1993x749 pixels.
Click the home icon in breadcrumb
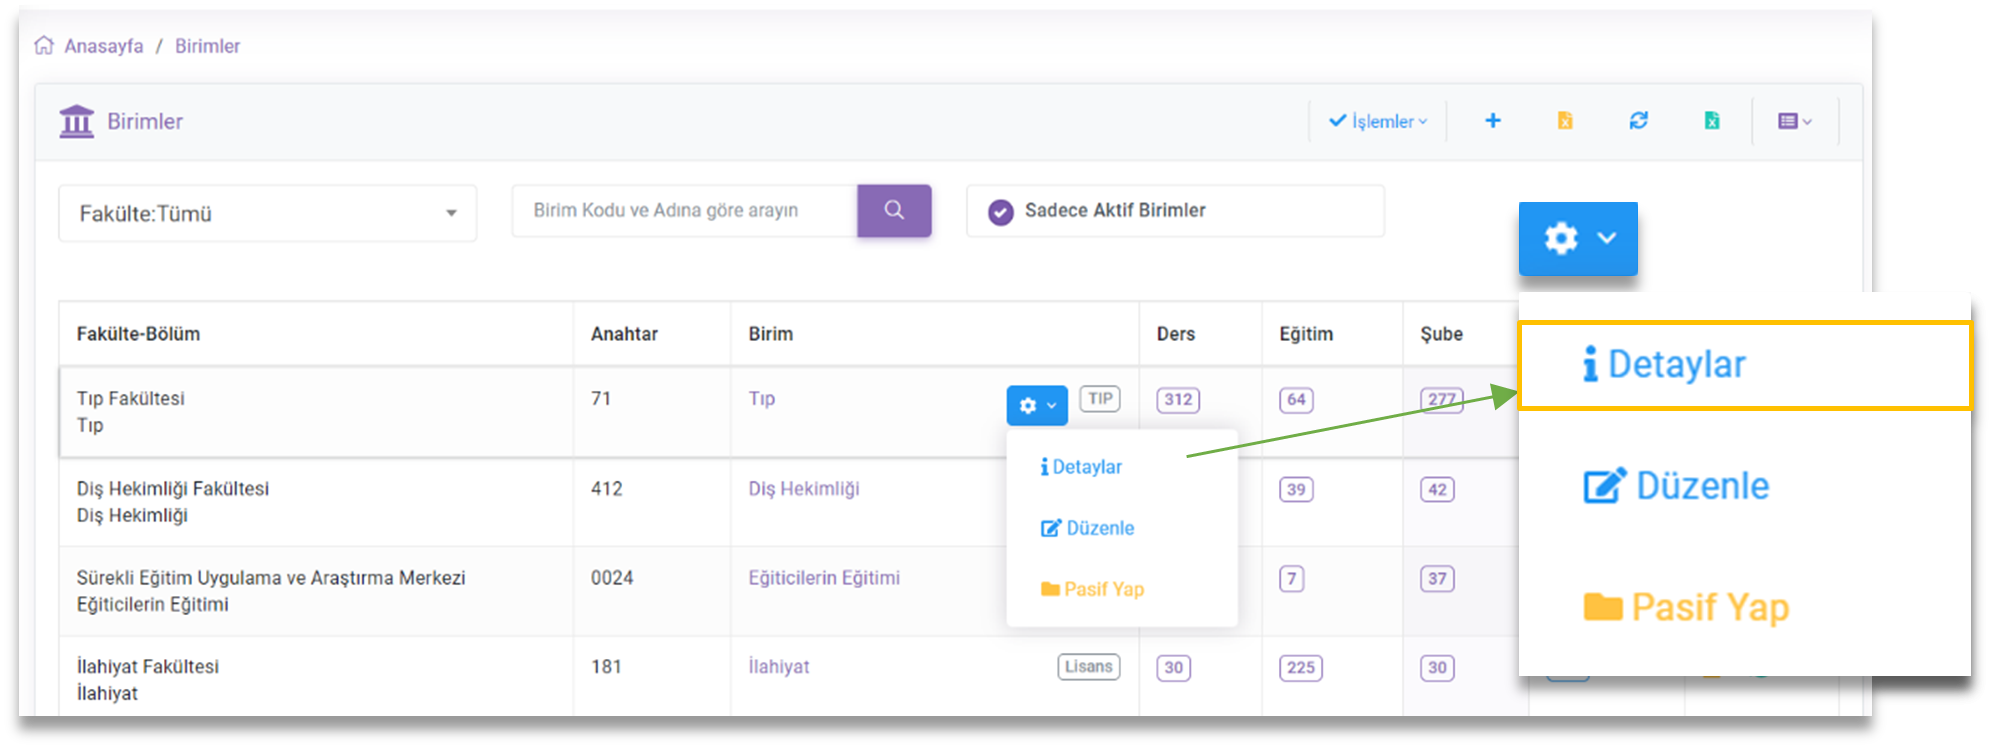tap(44, 46)
